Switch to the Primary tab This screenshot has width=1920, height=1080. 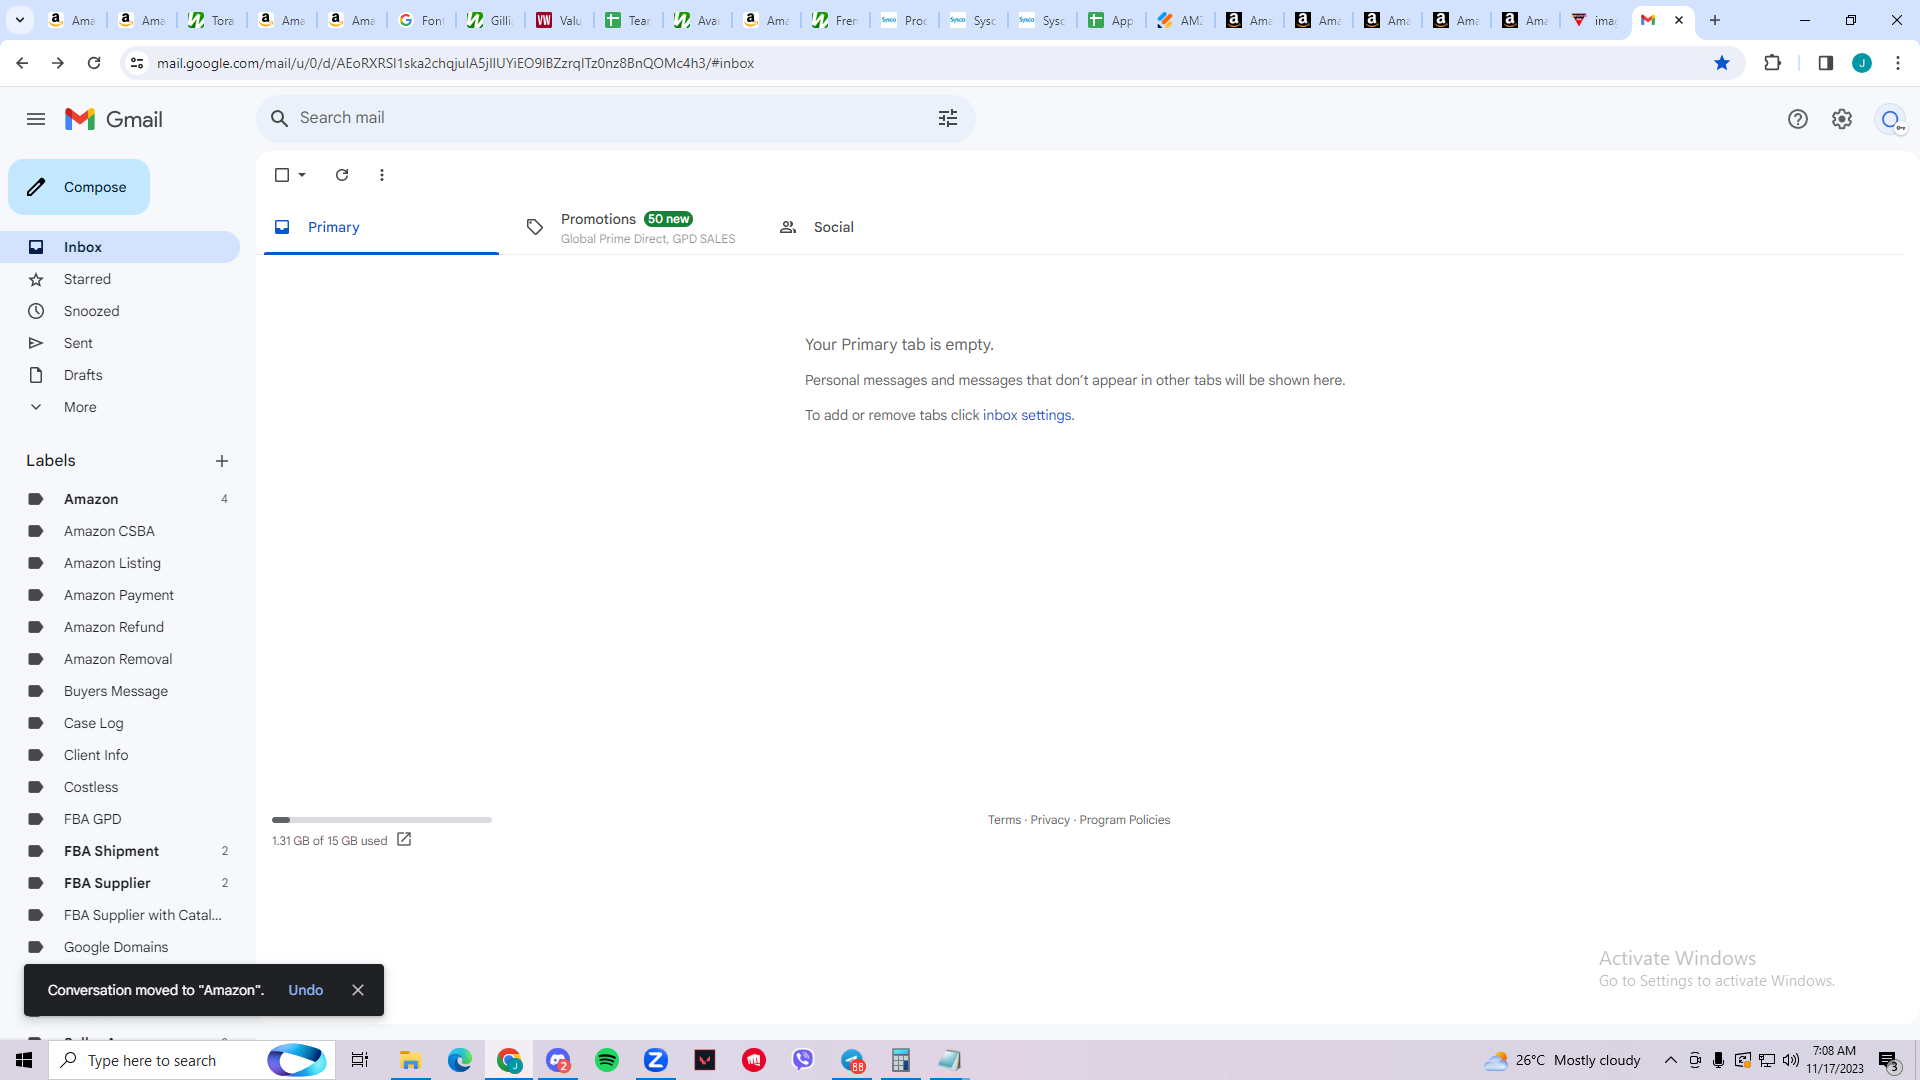point(381,227)
